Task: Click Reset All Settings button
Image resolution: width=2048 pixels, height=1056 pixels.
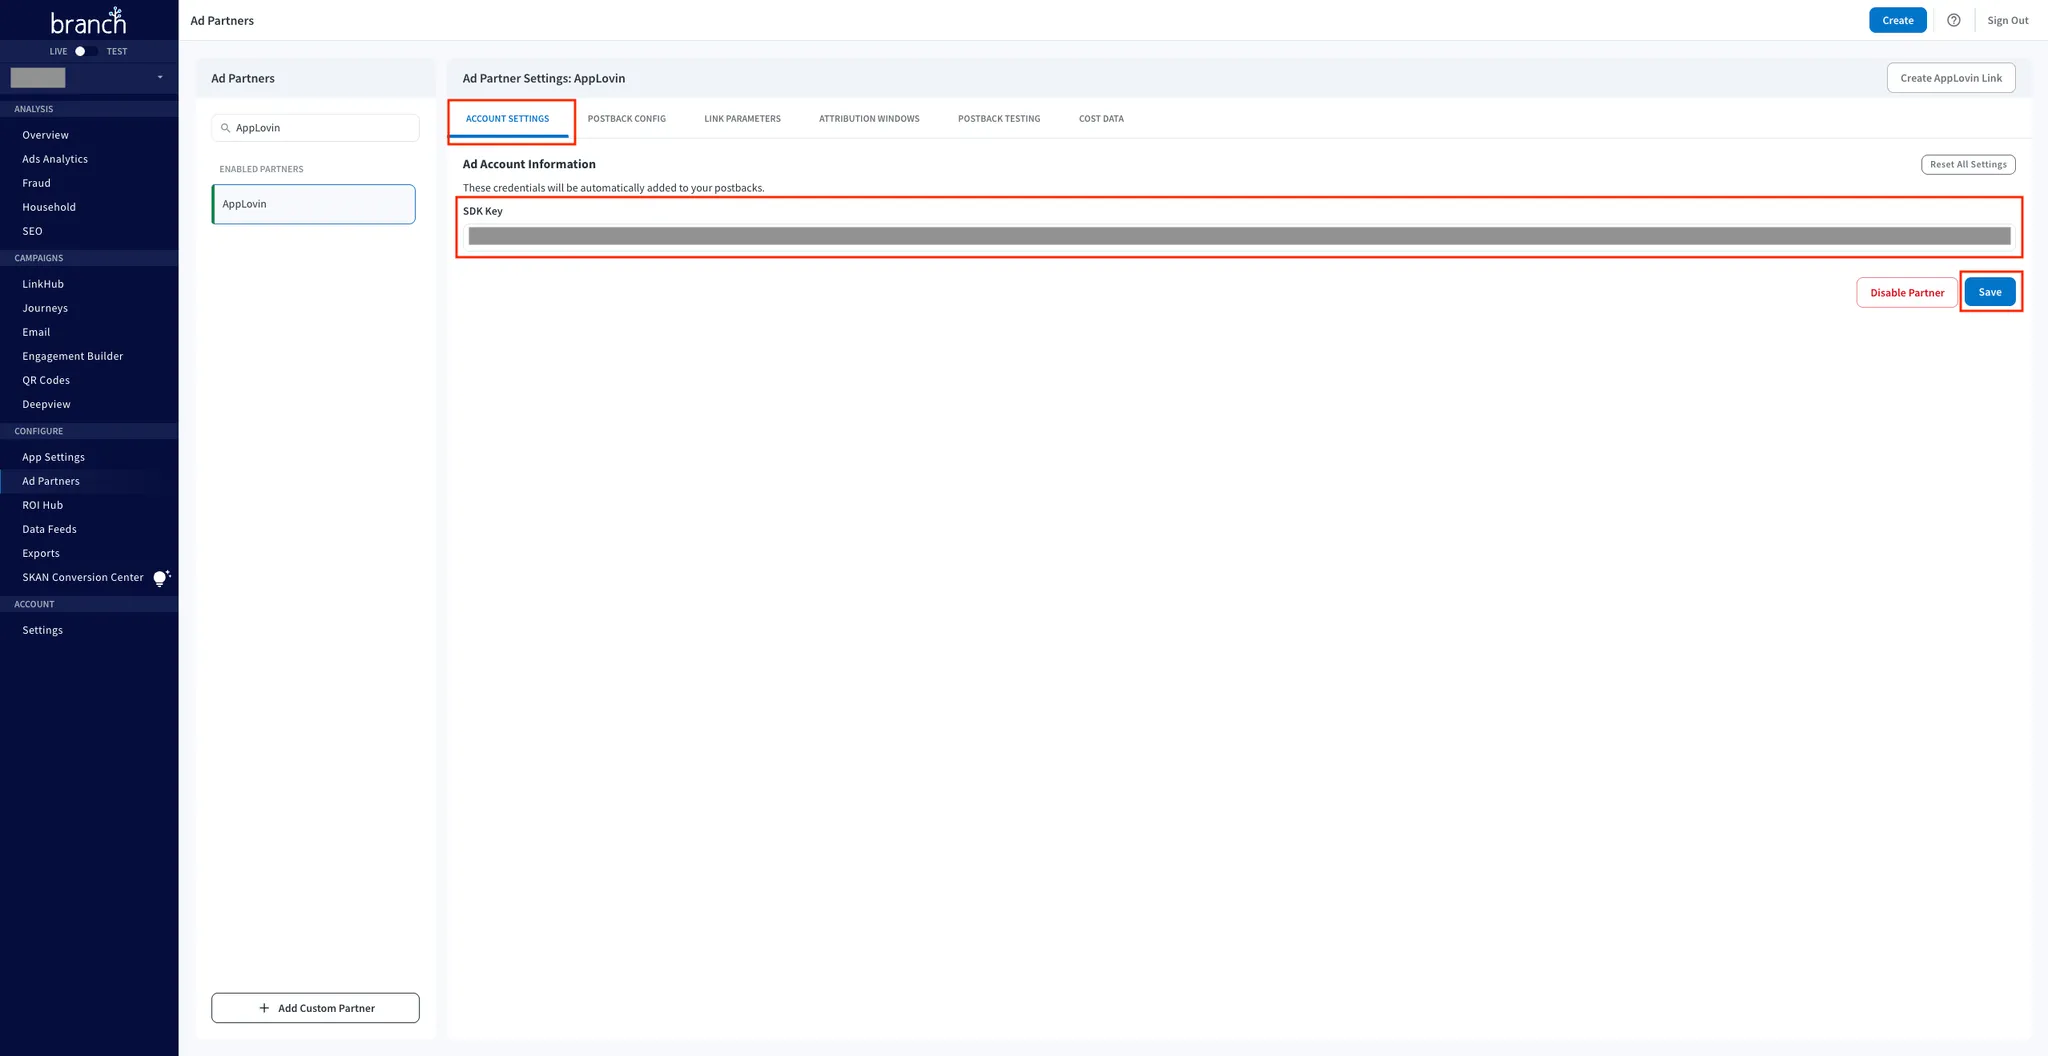Action: (1967, 165)
